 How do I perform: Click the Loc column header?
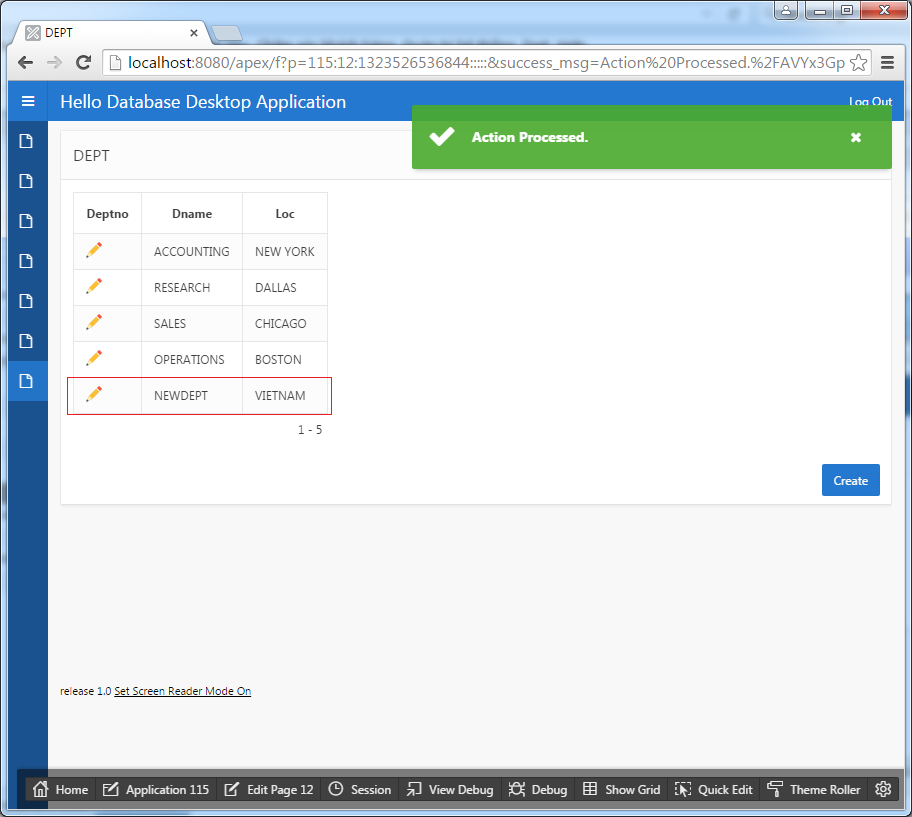point(285,213)
